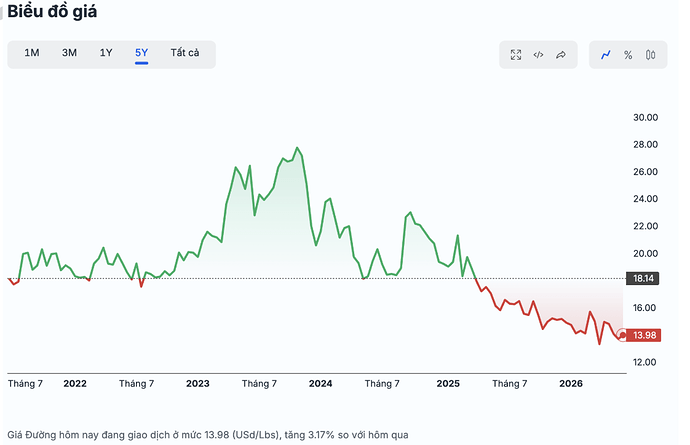Click the 2022 label on time axis
This screenshot has height=445, width=690.
75,384
